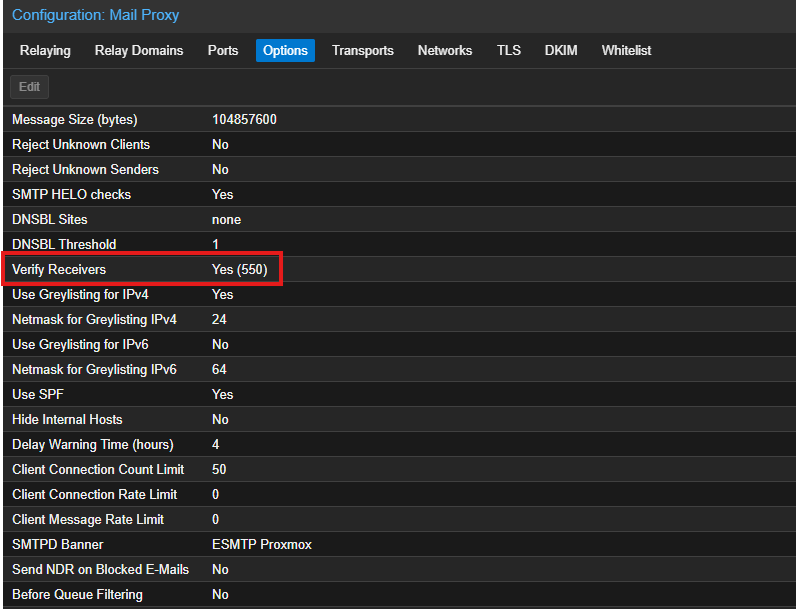This screenshot has width=796, height=609.
Task: Select Delay Warning Time (hours) row
Action: [400, 444]
